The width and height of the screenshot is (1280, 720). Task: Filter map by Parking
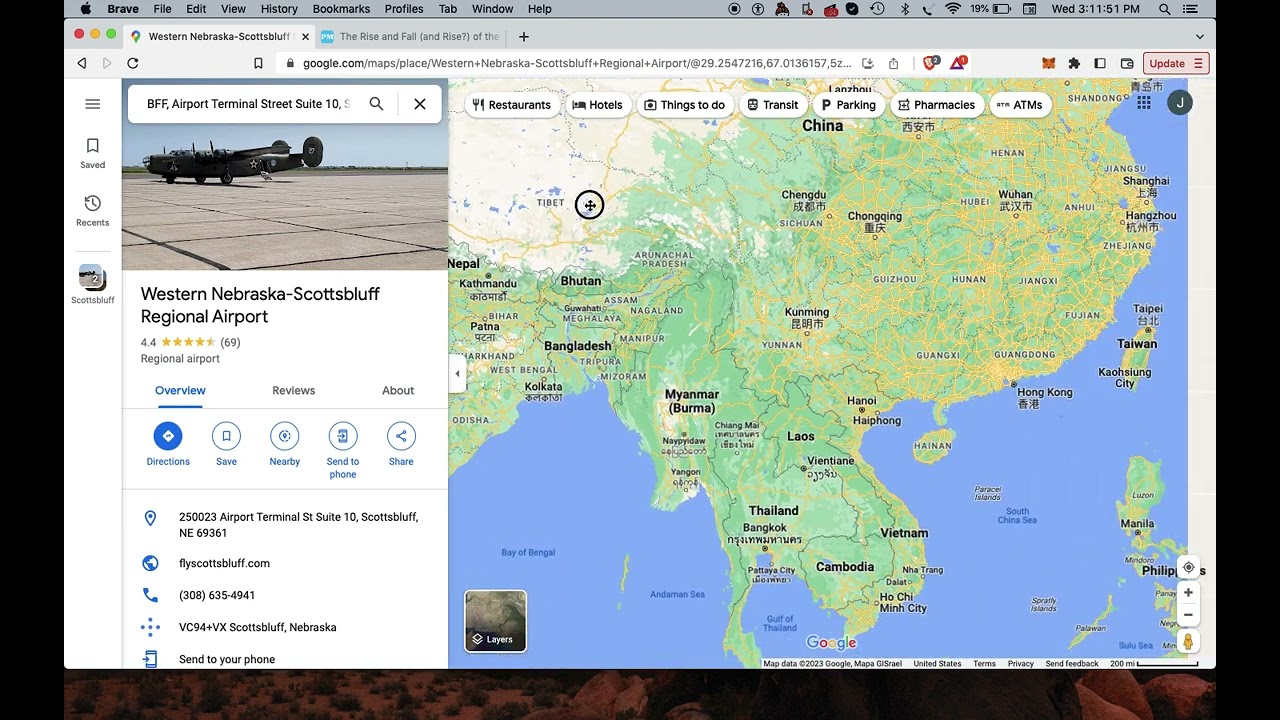point(848,105)
